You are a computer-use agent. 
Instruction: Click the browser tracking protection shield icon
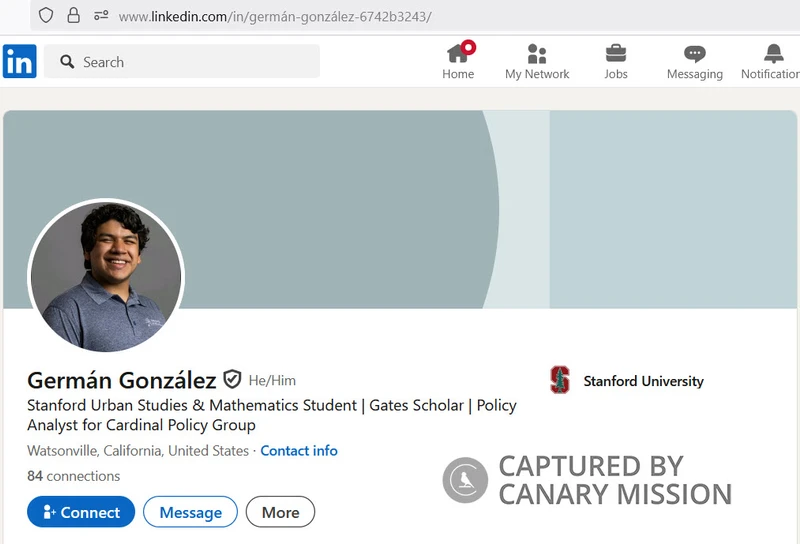pyautogui.click(x=46, y=15)
